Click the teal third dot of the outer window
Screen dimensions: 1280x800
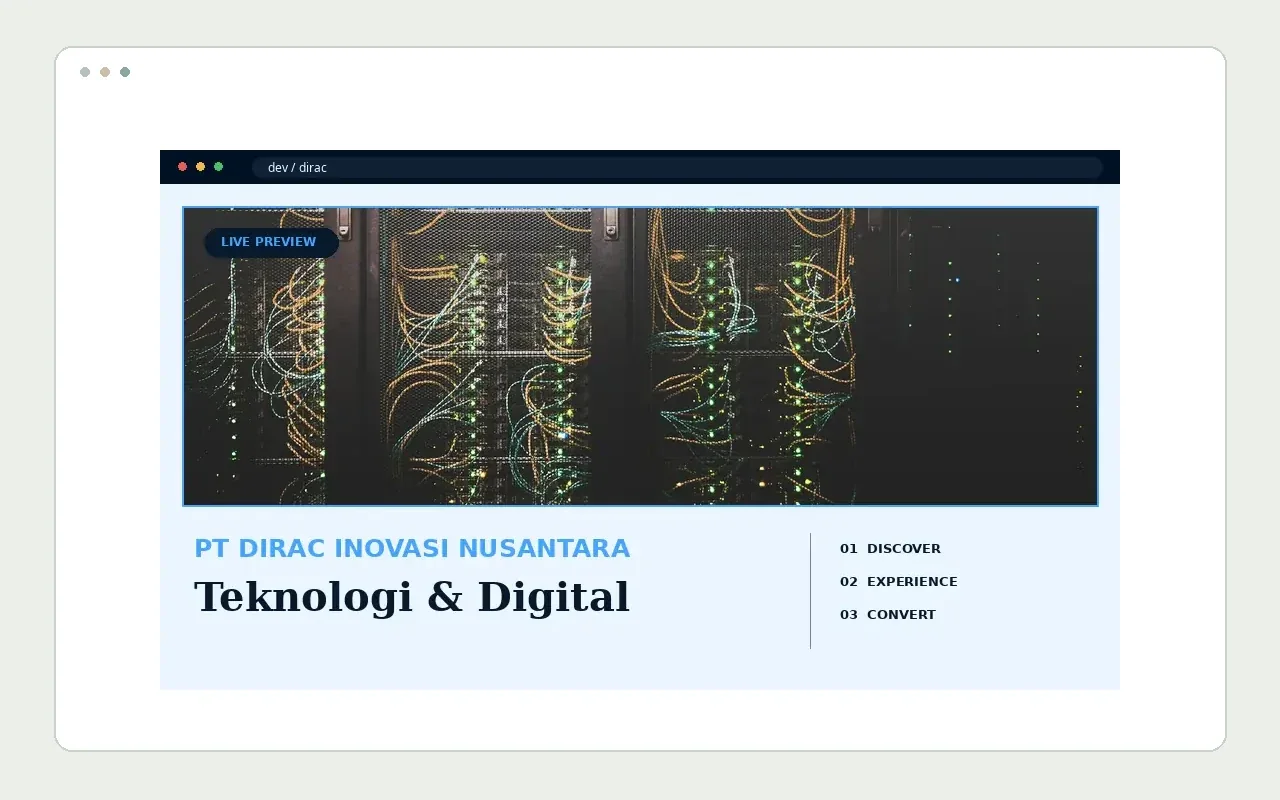[x=125, y=72]
